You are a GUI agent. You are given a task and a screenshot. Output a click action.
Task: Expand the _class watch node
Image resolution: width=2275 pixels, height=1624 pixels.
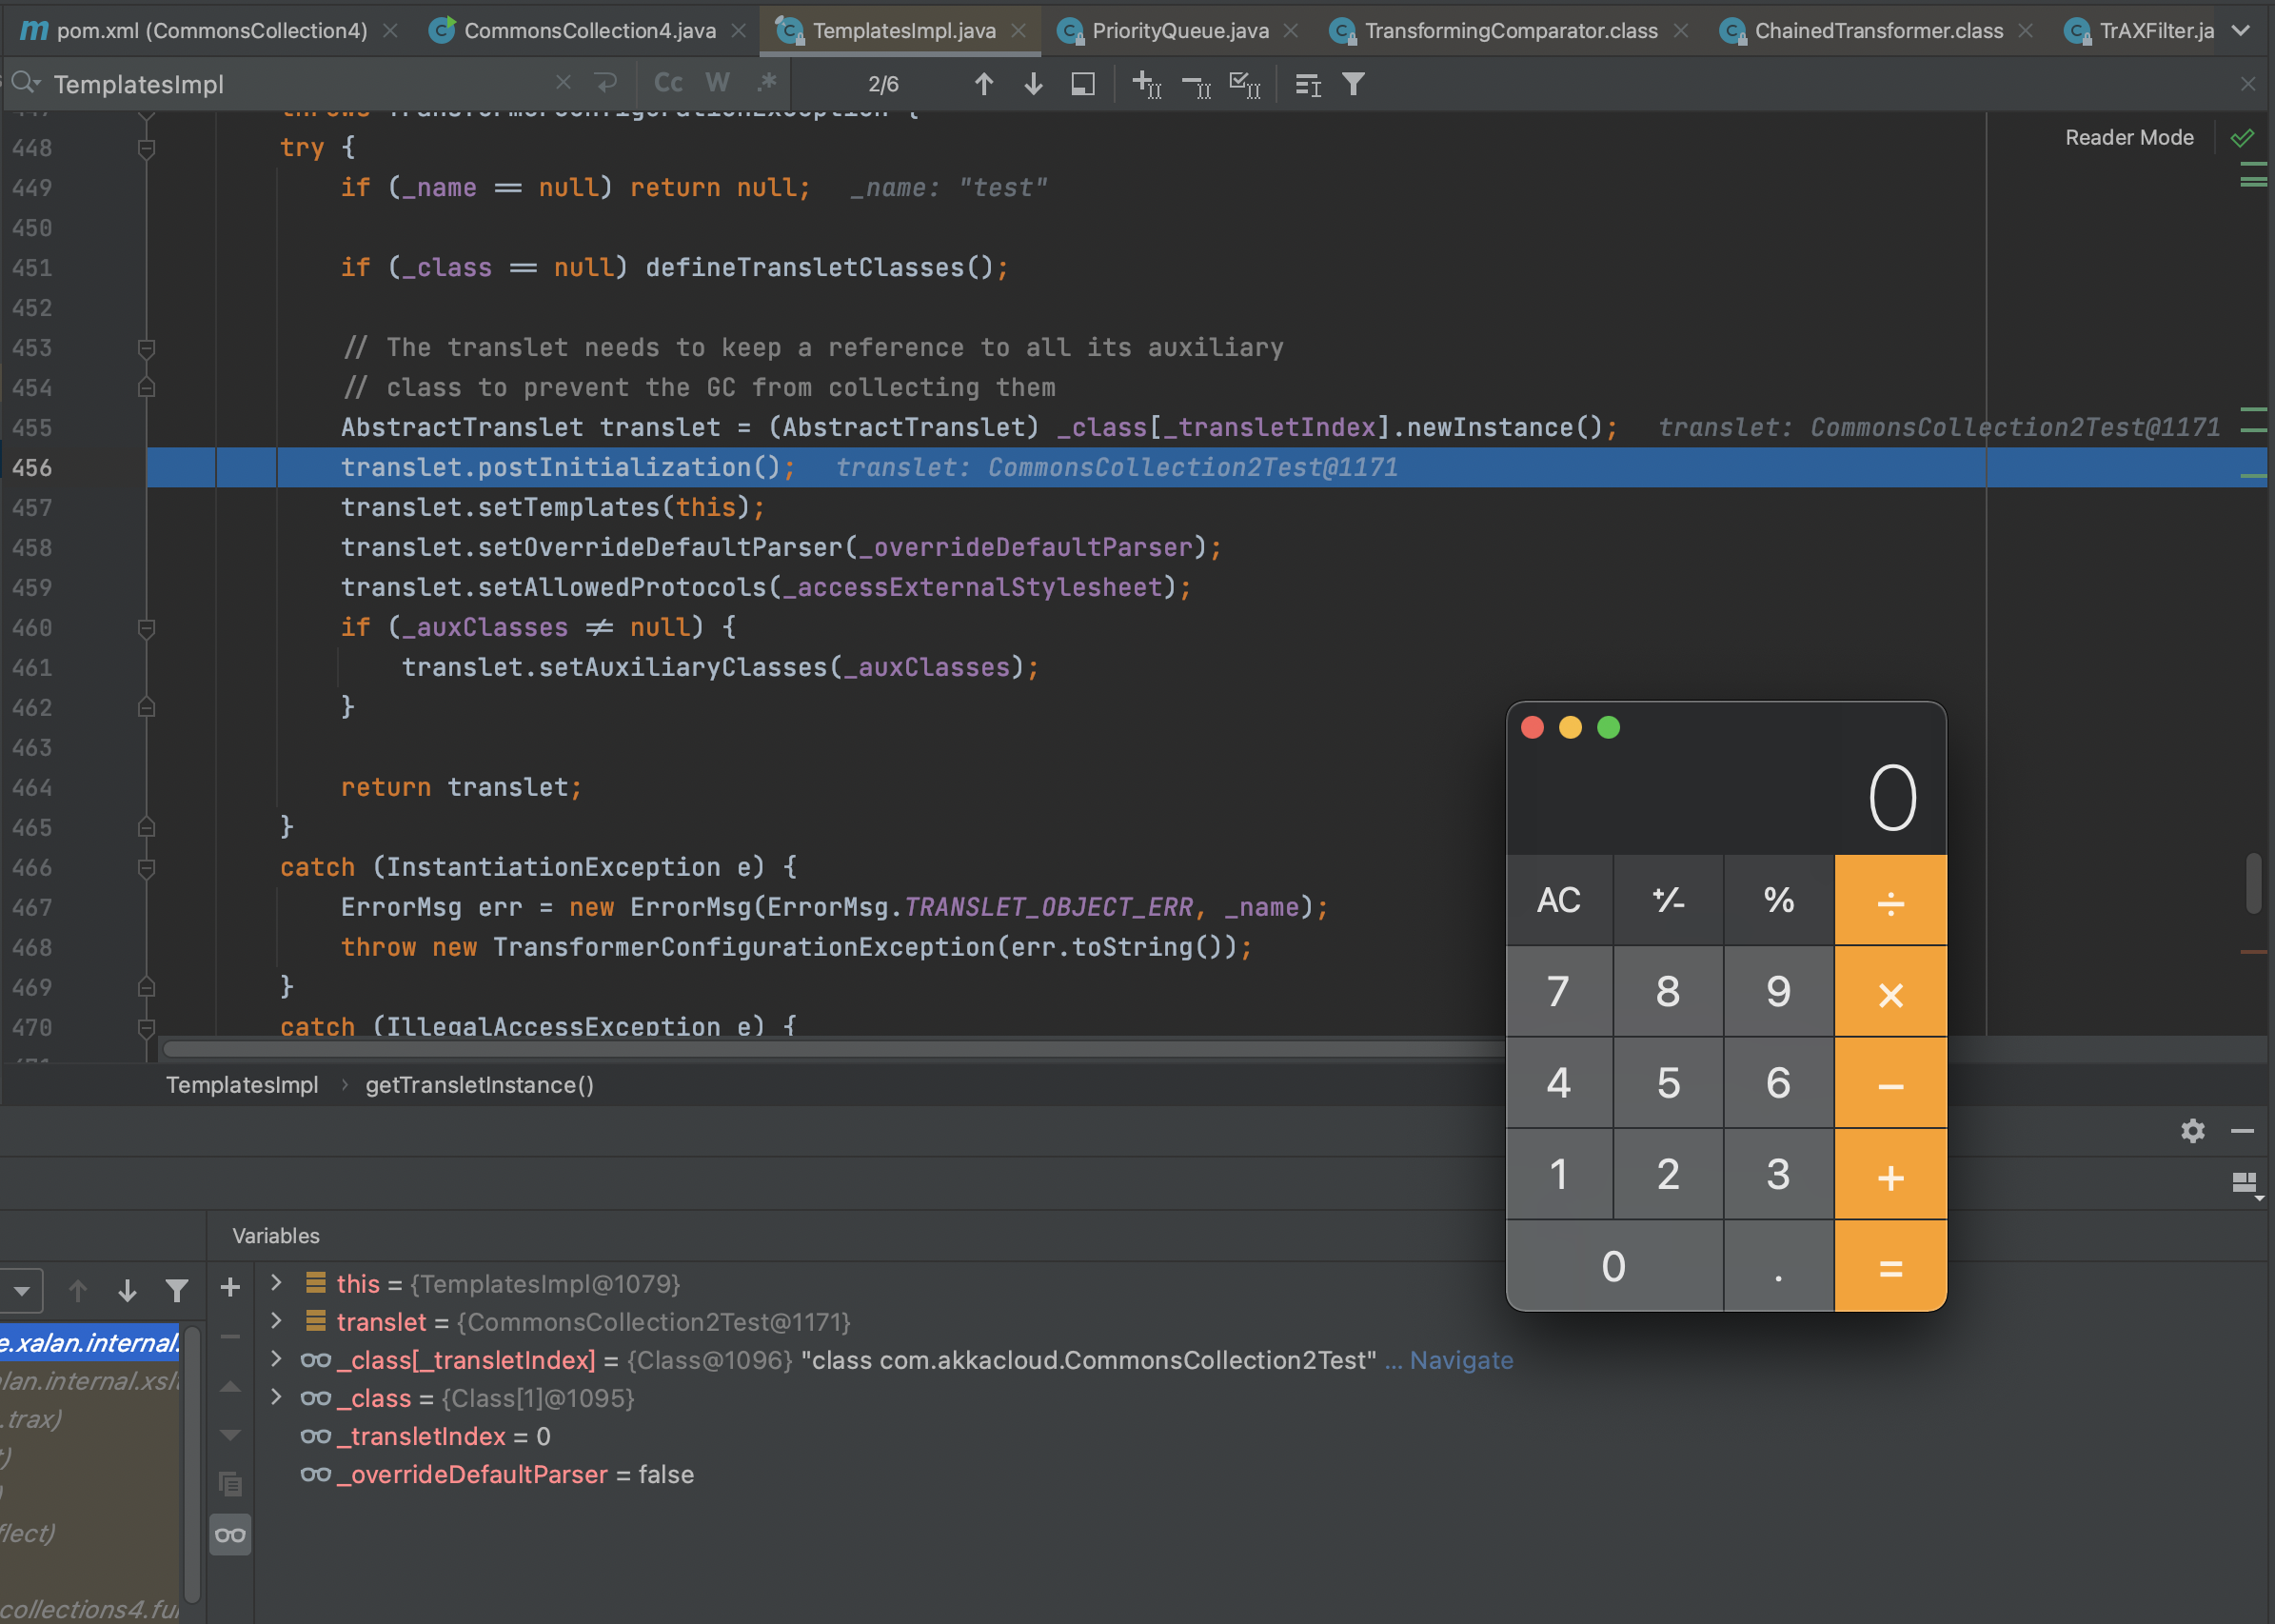click(x=276, y=1397)
